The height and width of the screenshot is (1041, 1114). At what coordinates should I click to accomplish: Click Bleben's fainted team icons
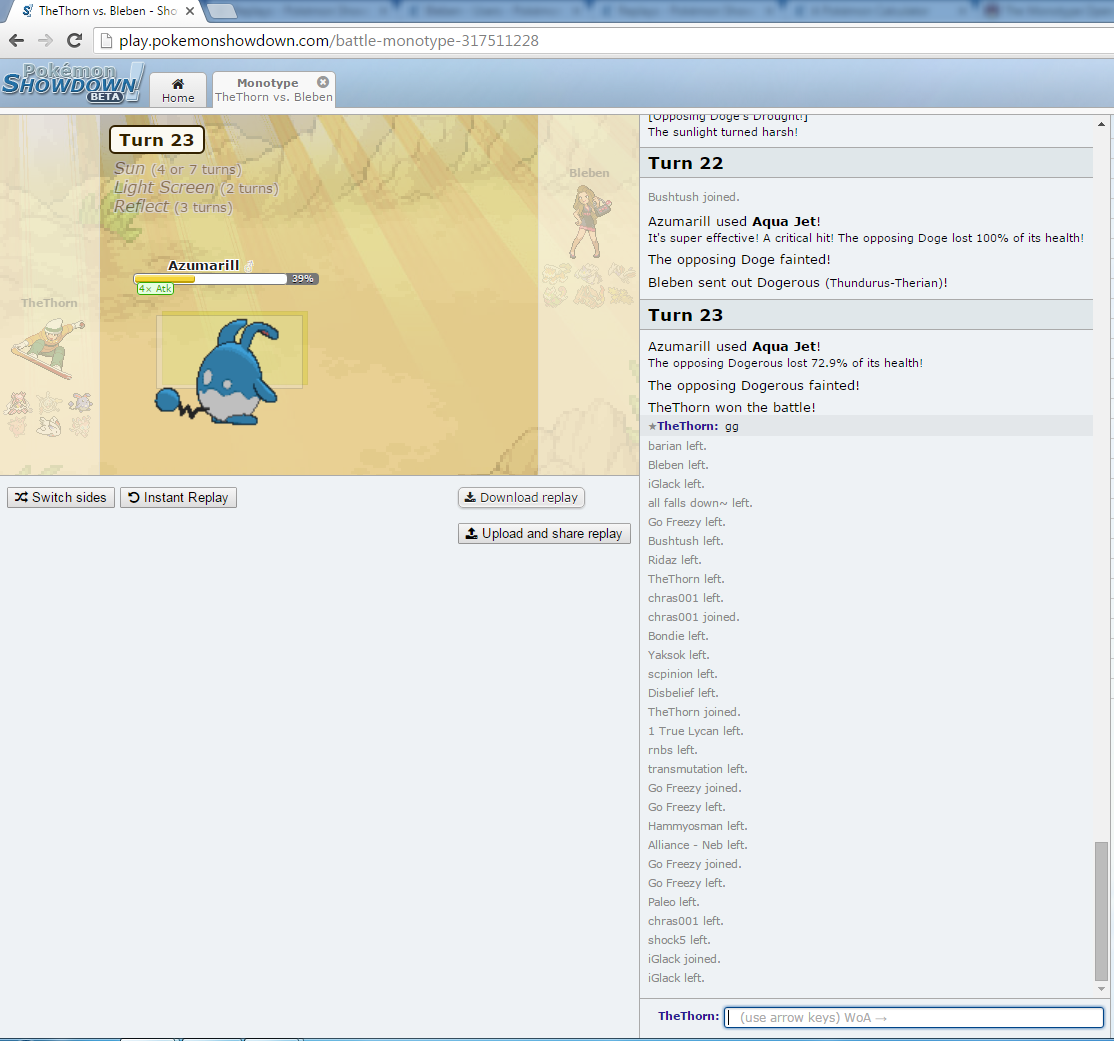pos(589,284)
